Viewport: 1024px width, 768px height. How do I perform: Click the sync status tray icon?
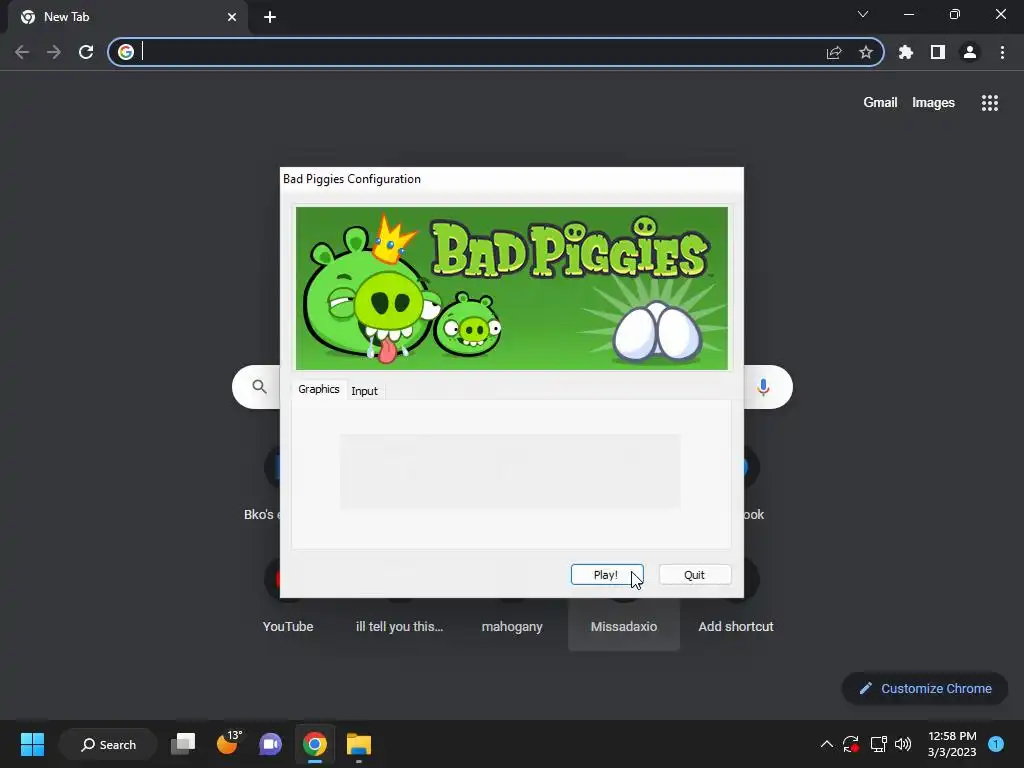click(851, 744)
